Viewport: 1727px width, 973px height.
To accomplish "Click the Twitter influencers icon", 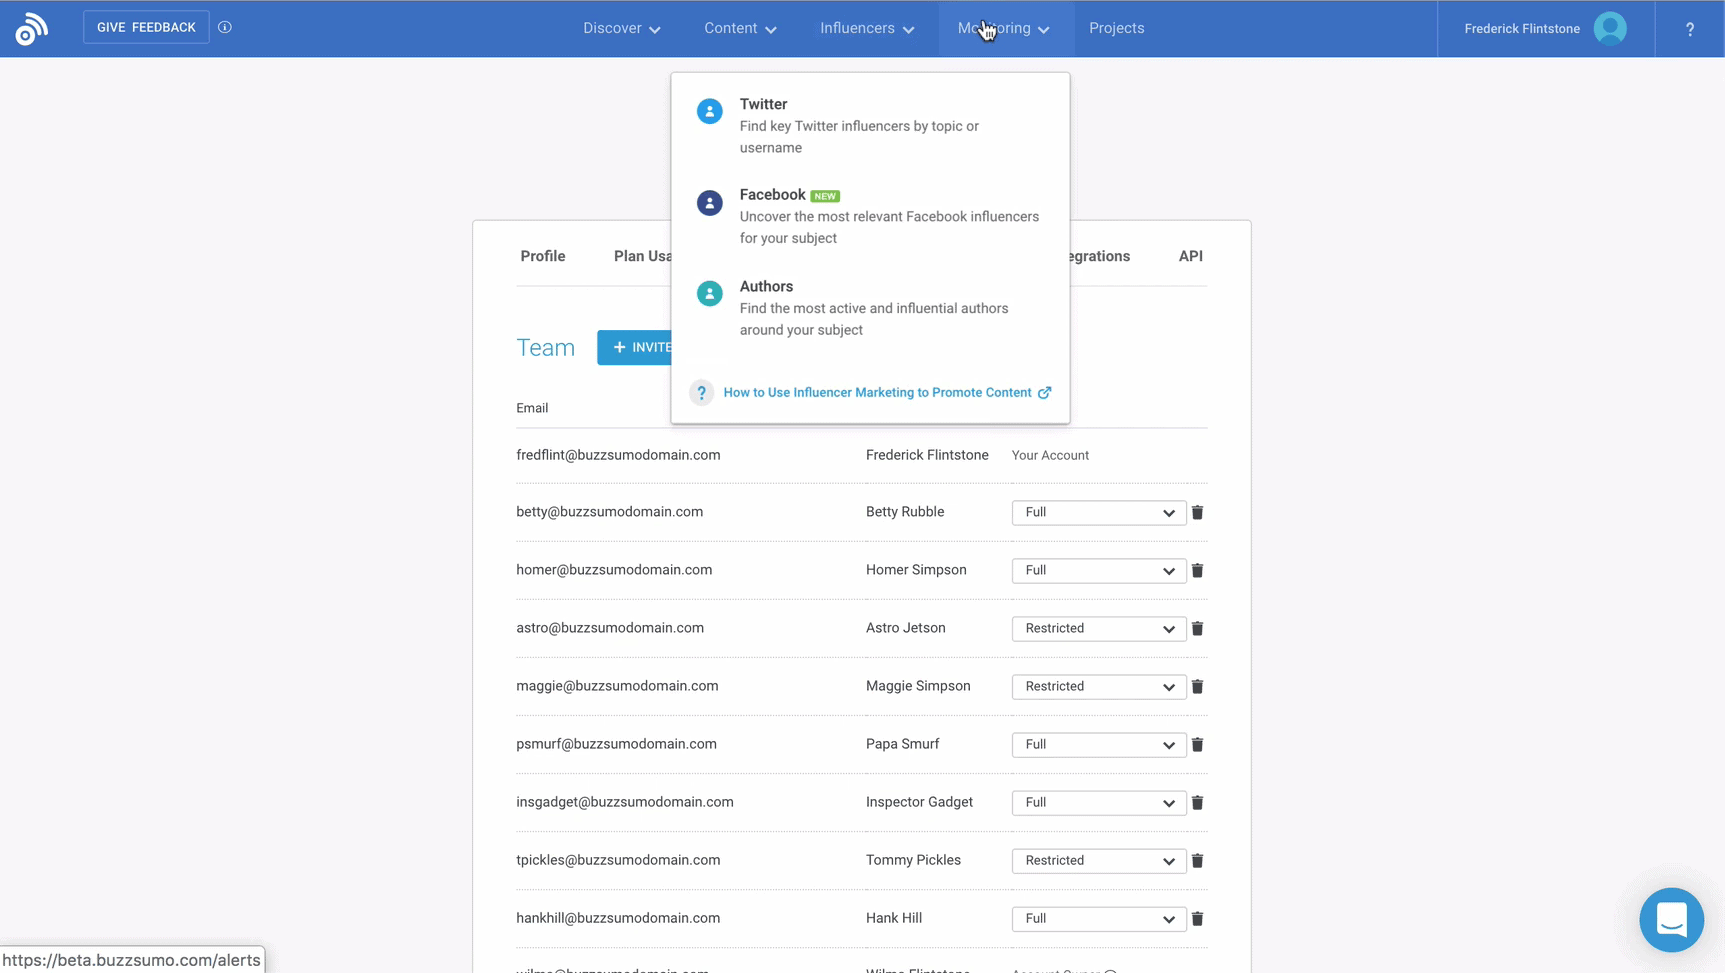I will point(710,111).
